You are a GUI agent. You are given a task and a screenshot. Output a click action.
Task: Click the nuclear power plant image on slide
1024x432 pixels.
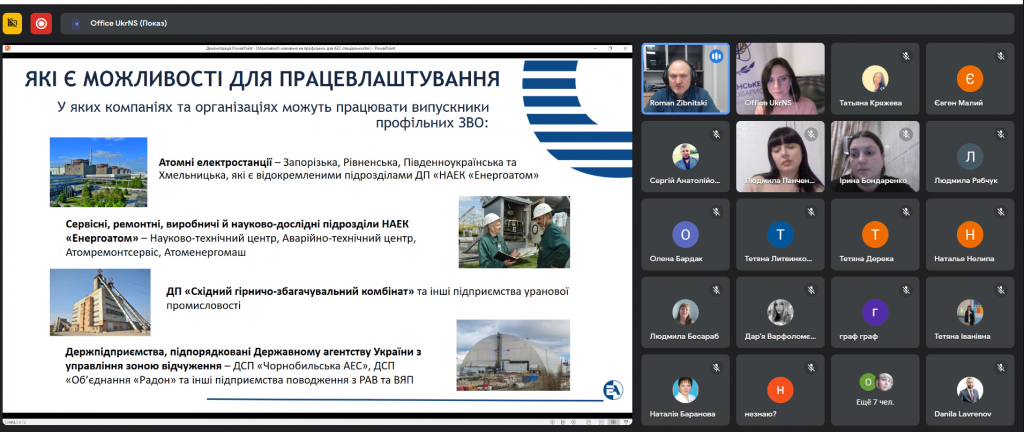(x=97, y=164)
